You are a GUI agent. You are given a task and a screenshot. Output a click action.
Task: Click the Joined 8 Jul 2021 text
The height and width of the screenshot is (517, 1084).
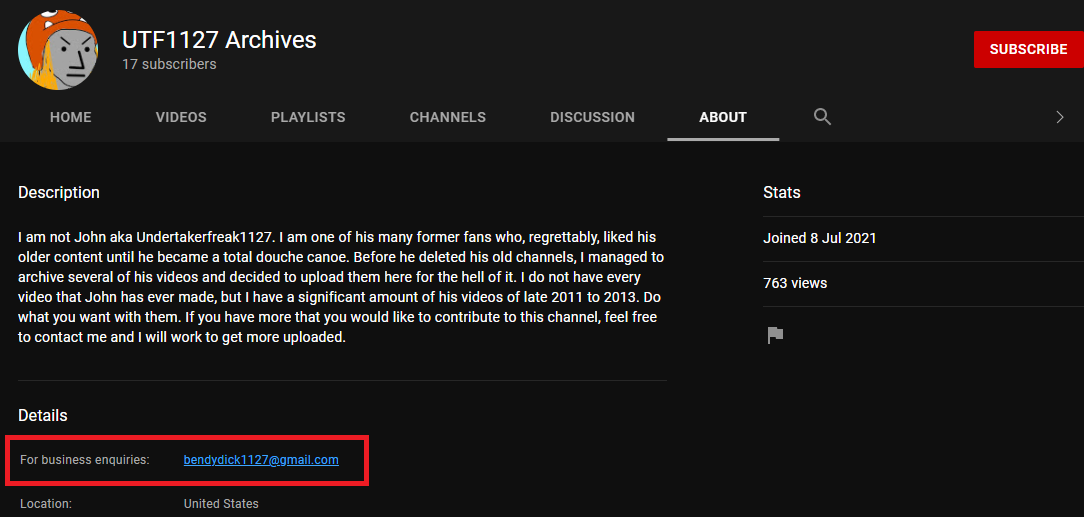820,238
